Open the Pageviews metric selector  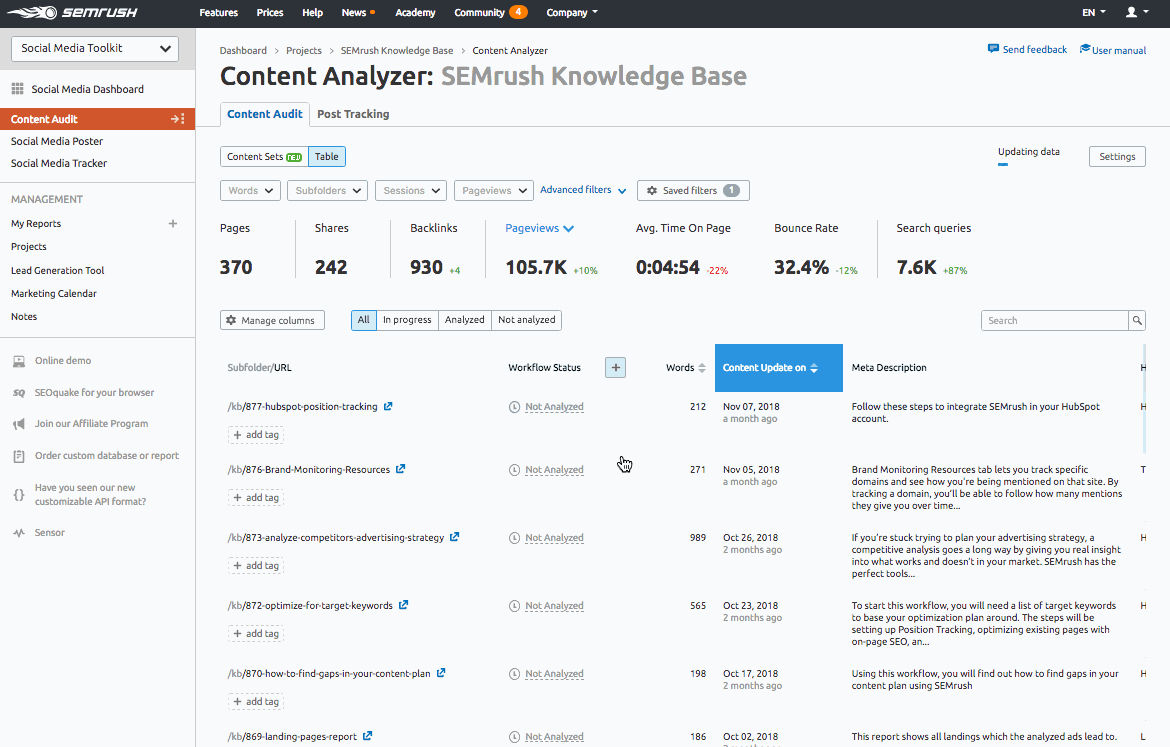pos(539,228)
